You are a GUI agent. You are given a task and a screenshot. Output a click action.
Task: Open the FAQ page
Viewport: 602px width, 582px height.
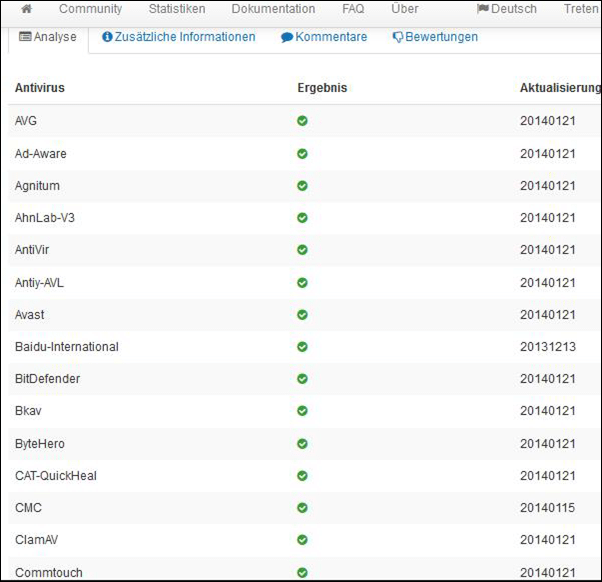coord(353,8)
